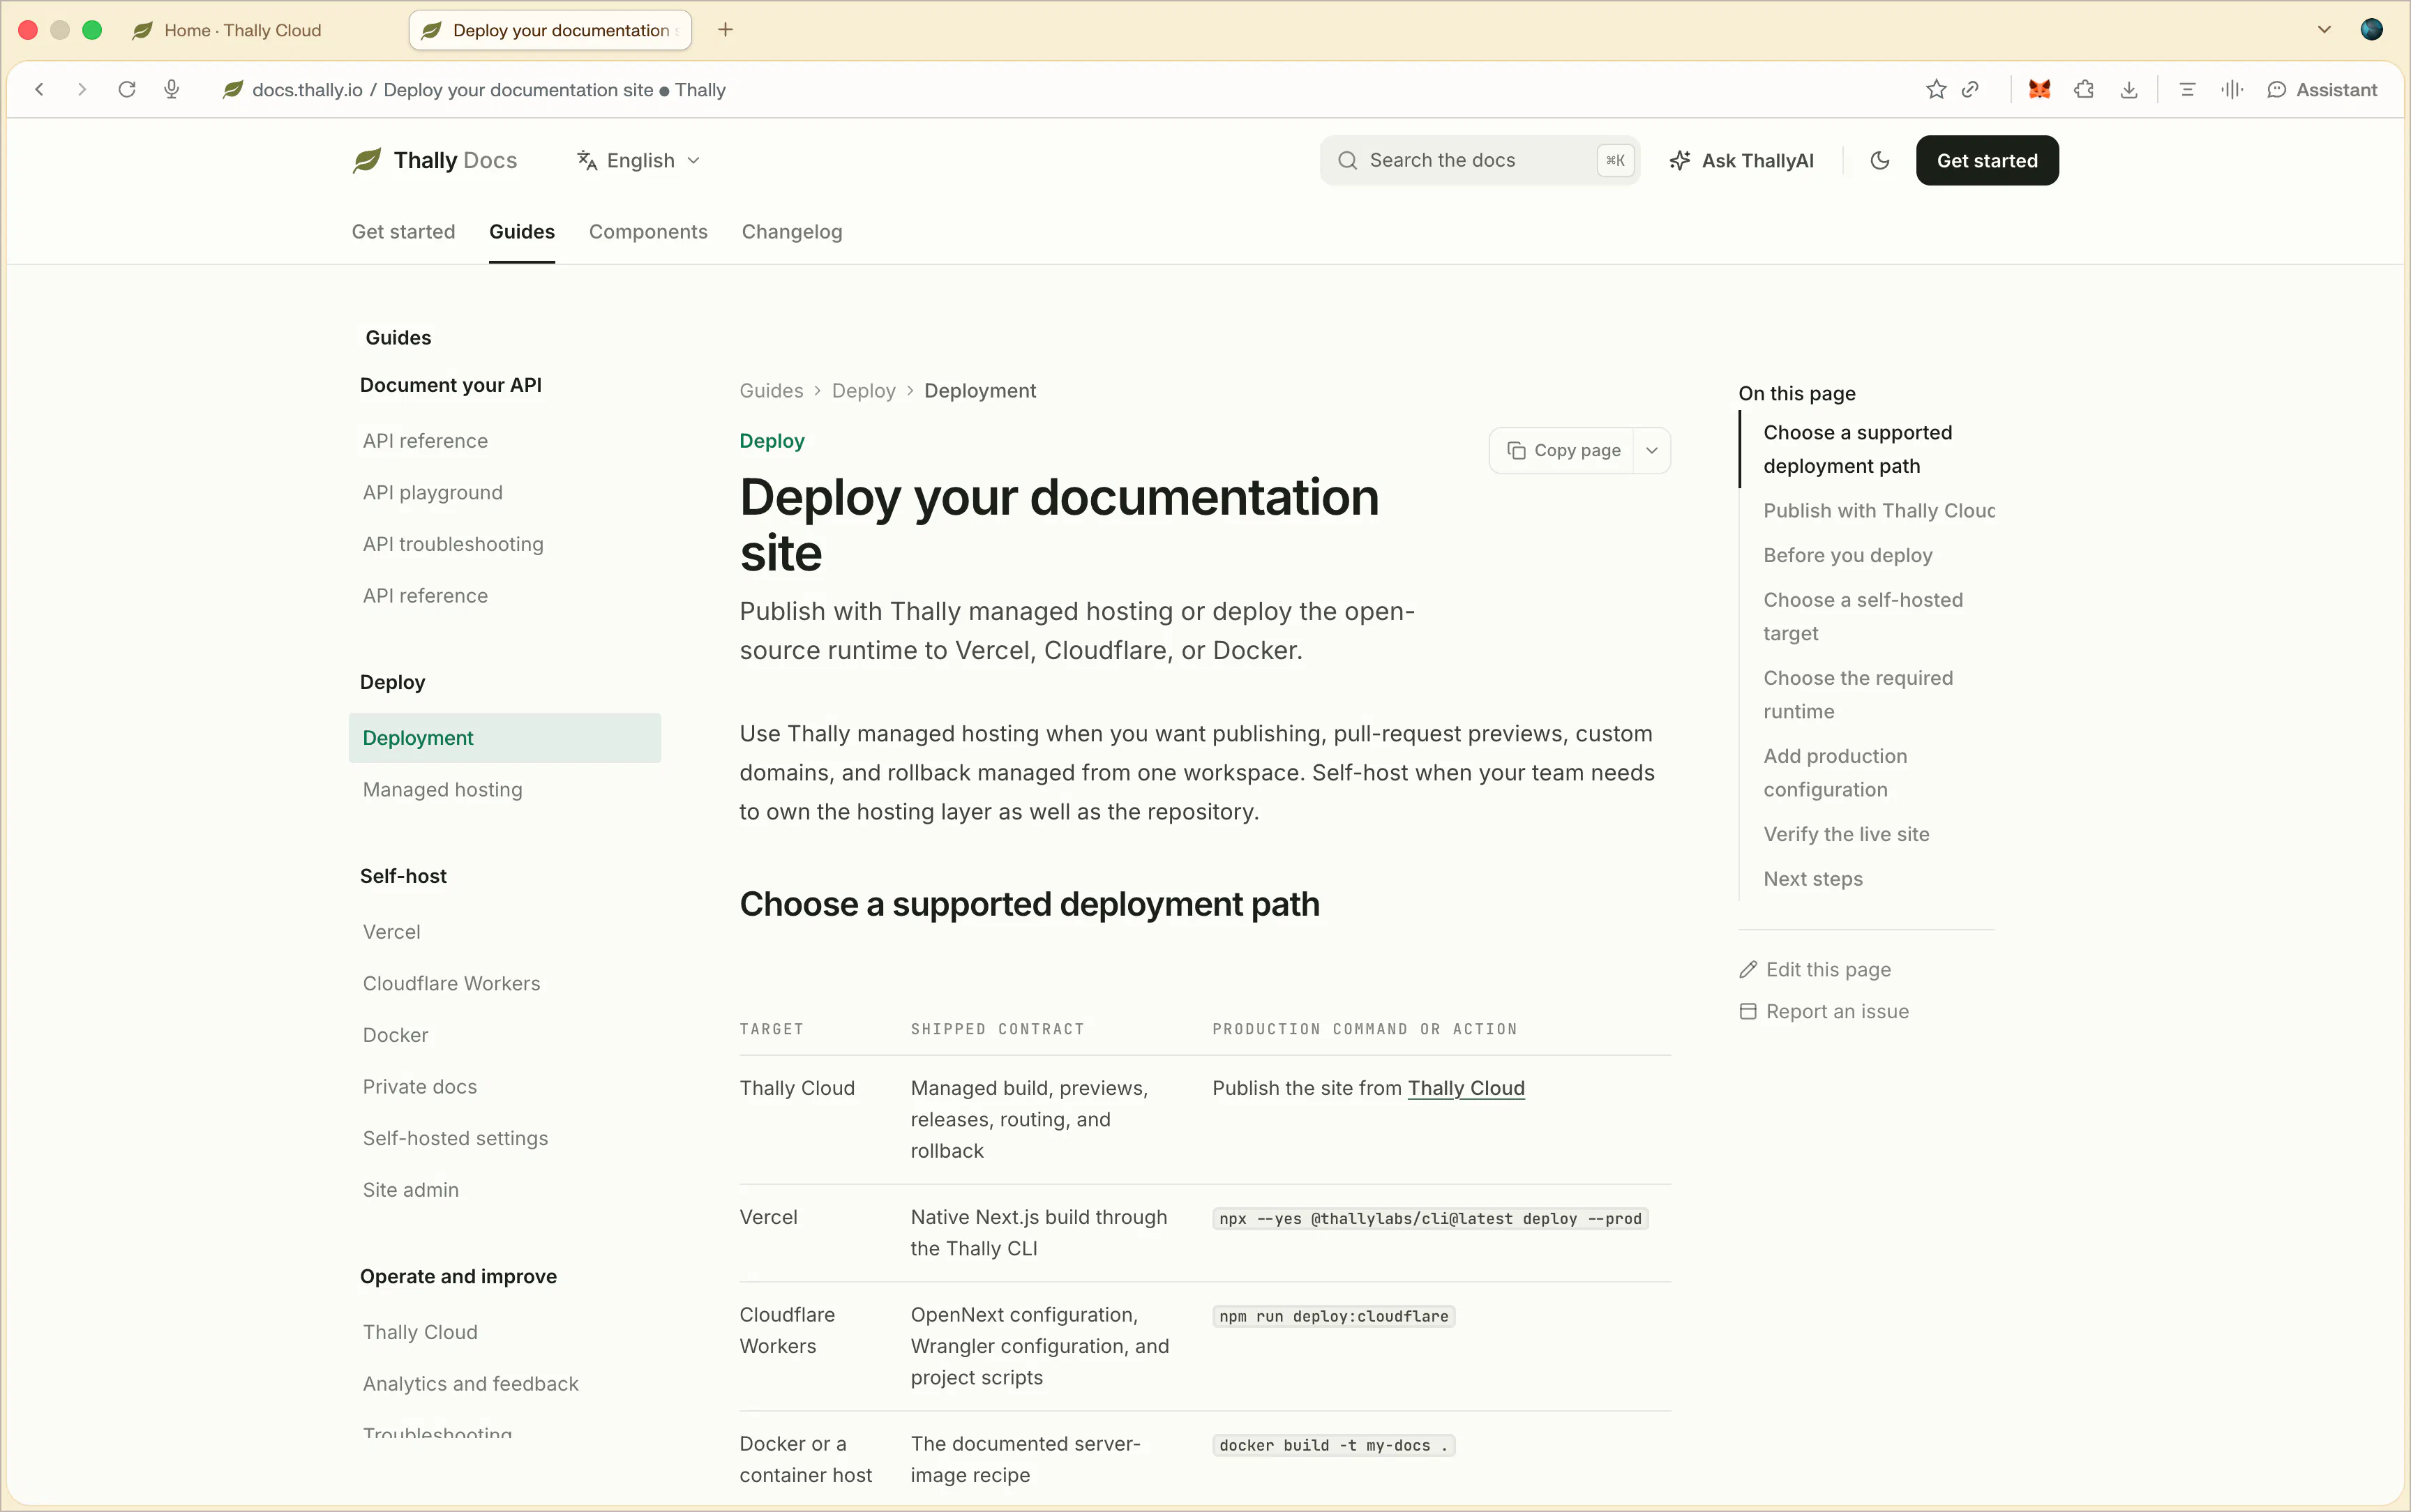Click the Choose a supported deployment path heading
Image resolution: width=2411 pixels, height=1512 pixels.
[x=1029, y=904]
